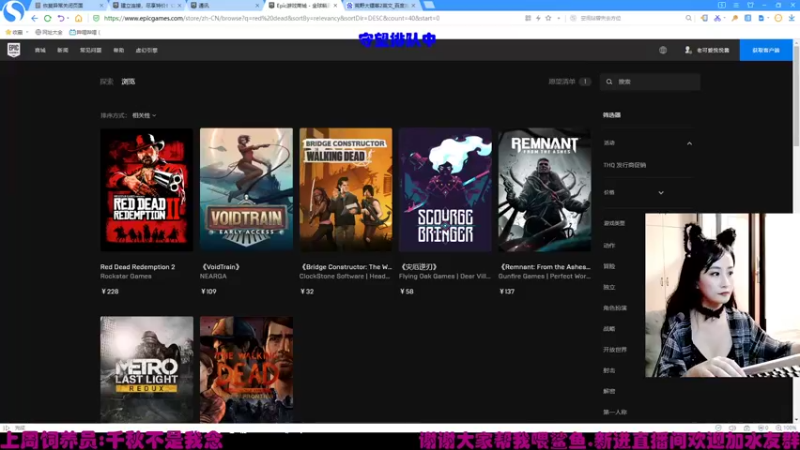Screen dimensions: 800x450
Task: Click the shirt skin icon in the title bar
Action: click(750, 5)
